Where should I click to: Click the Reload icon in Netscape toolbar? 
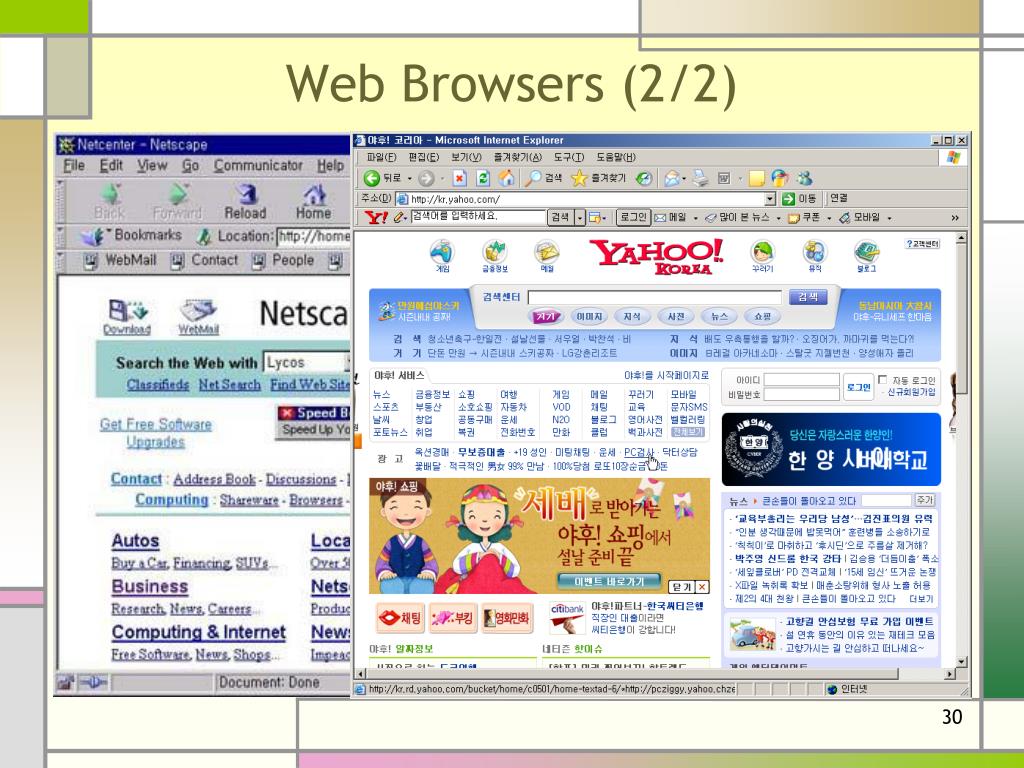[246, 194]
